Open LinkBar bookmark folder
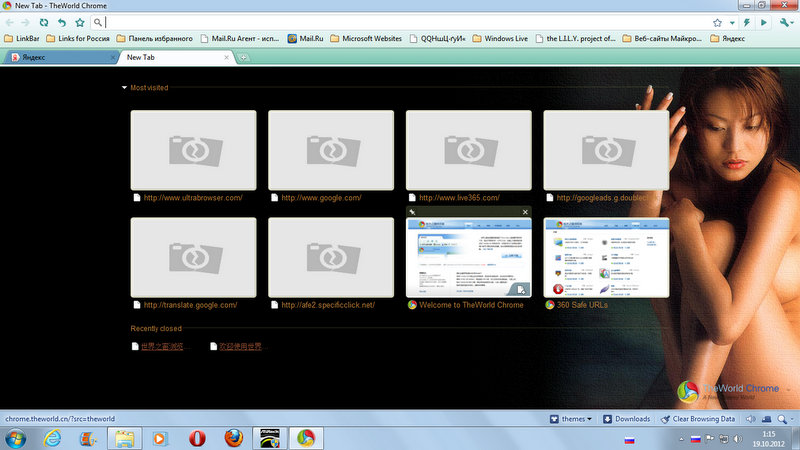 pyautogui.click(x=21, y=38)
